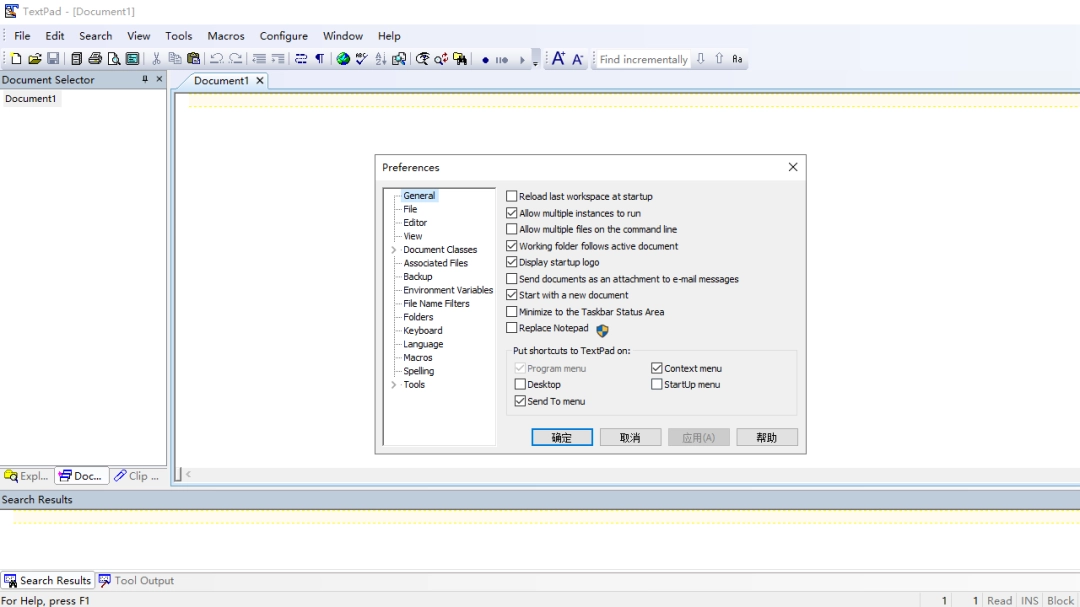
Task: Toggle Word Wrap toolbar icon
Action: pos(301,59)
